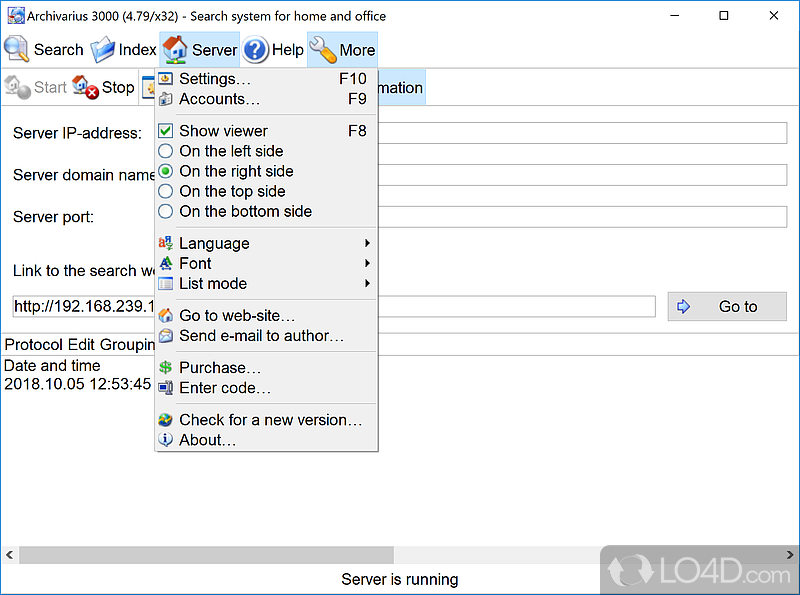Image resolution: width=800 pixels, height=595 pixels.
Task: Open Settings... menu entry
Action: coord(266,79)
